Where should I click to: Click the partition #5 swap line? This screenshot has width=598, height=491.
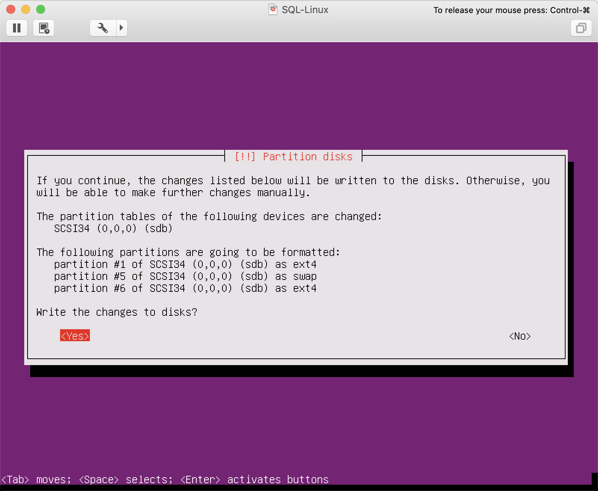(185, 276)
